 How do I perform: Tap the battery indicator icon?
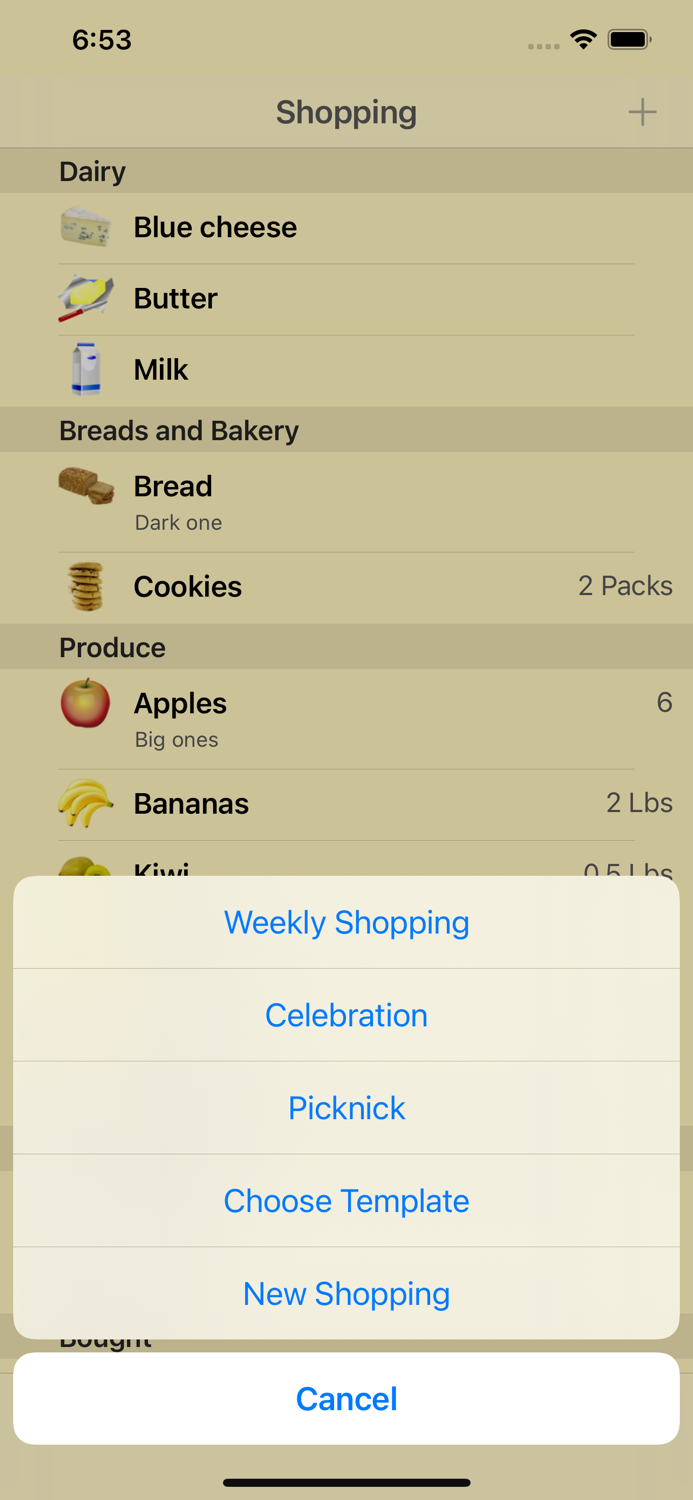pos(630,40)
